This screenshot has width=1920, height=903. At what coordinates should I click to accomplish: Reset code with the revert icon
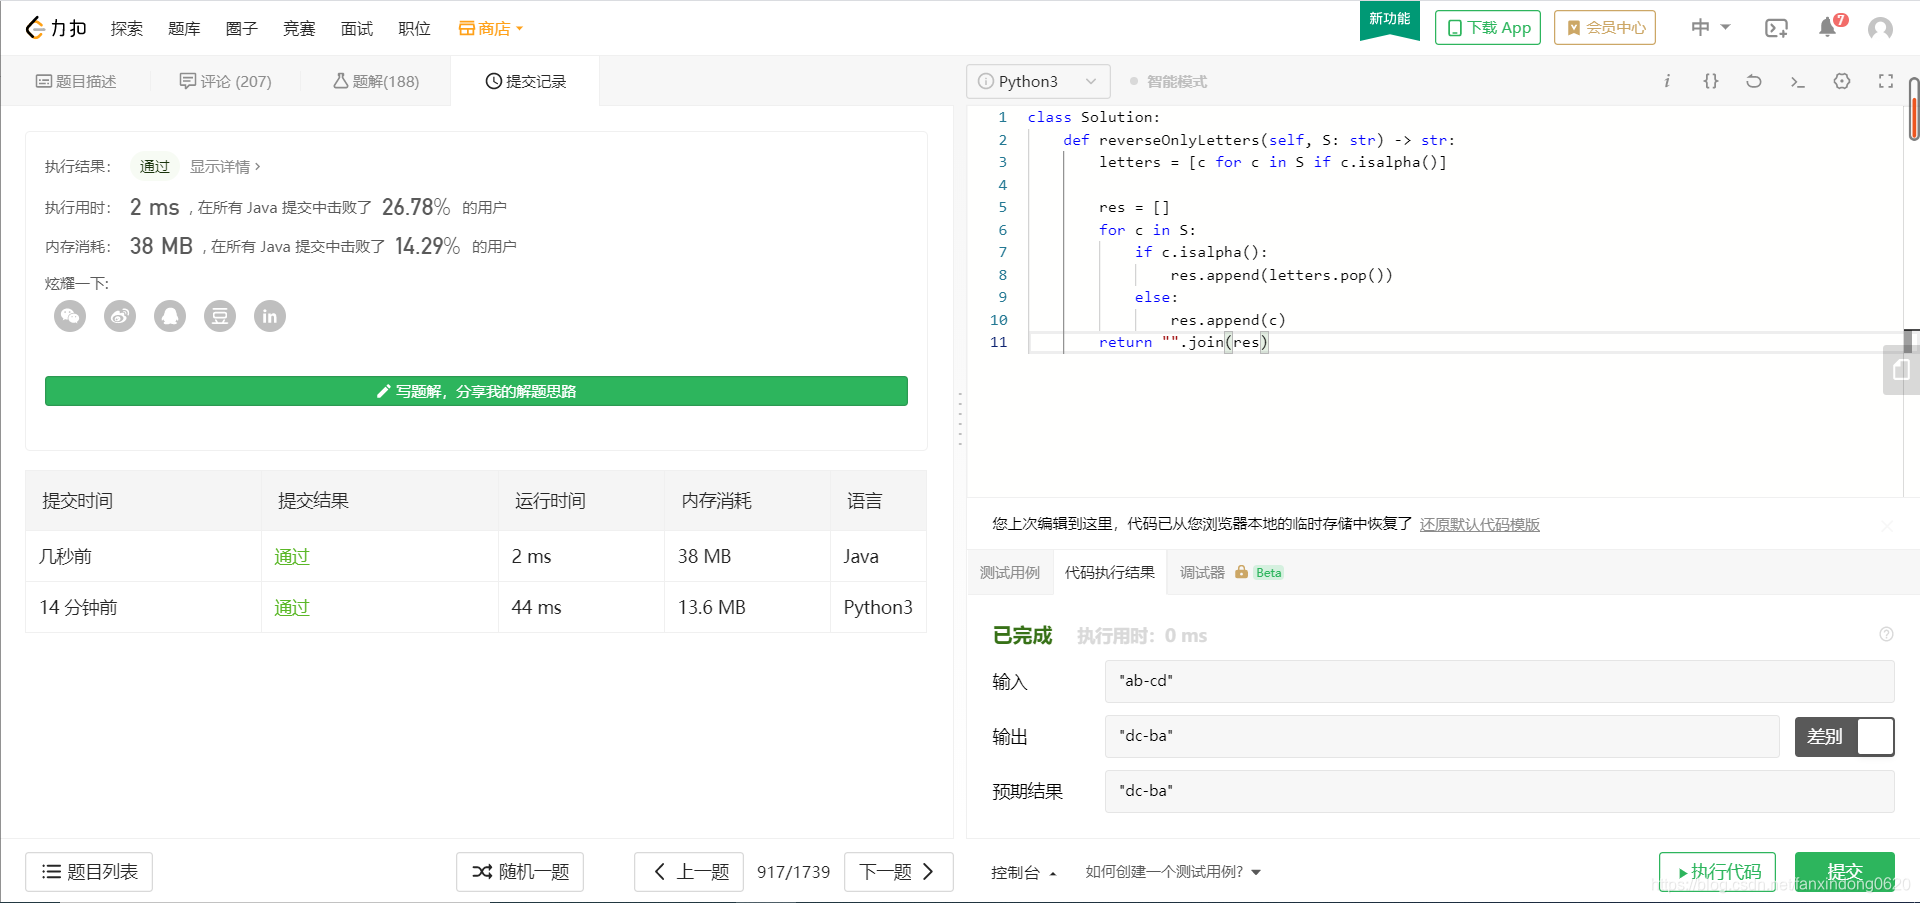pos(1754,81)
